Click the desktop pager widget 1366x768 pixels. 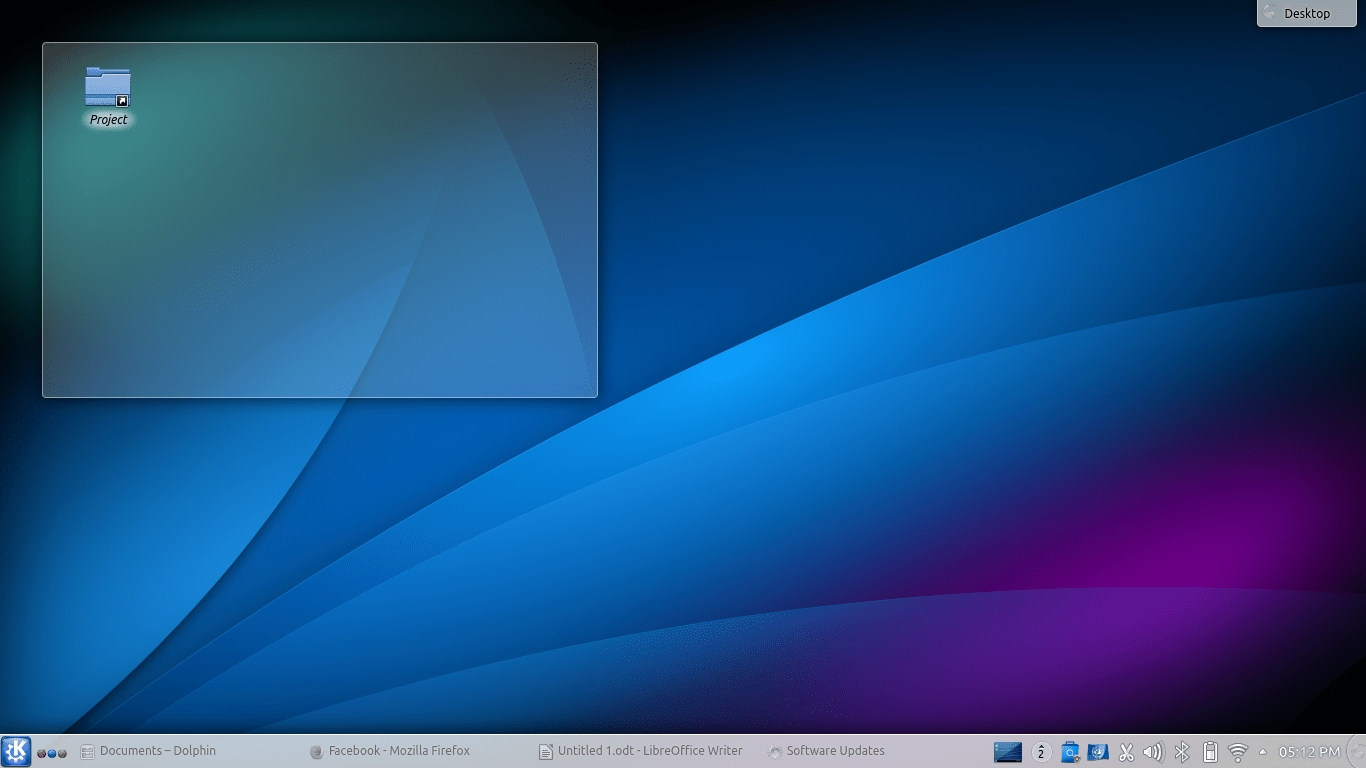(1008, 751)
